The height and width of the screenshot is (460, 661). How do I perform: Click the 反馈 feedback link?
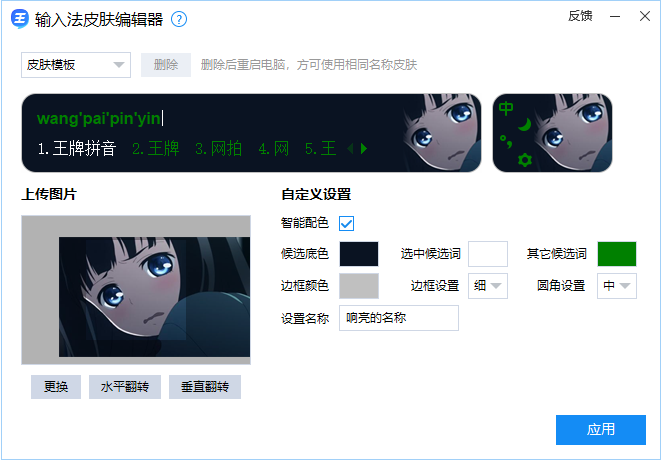580,16
